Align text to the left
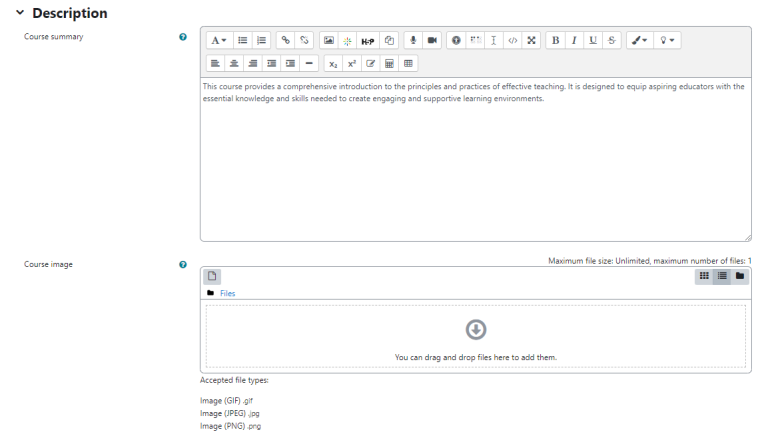The image size is (768, 436). pos(215,63)
